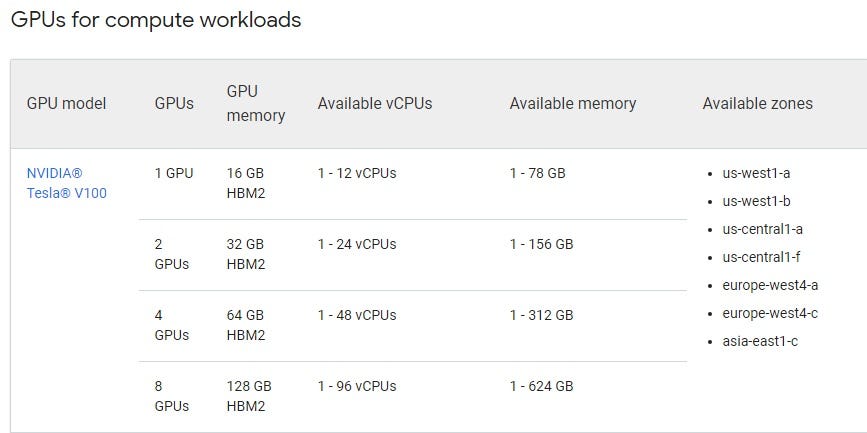Select the asia-east1-c zone entry
Viewport: 867px width, 433px height.
click(759, 341)
